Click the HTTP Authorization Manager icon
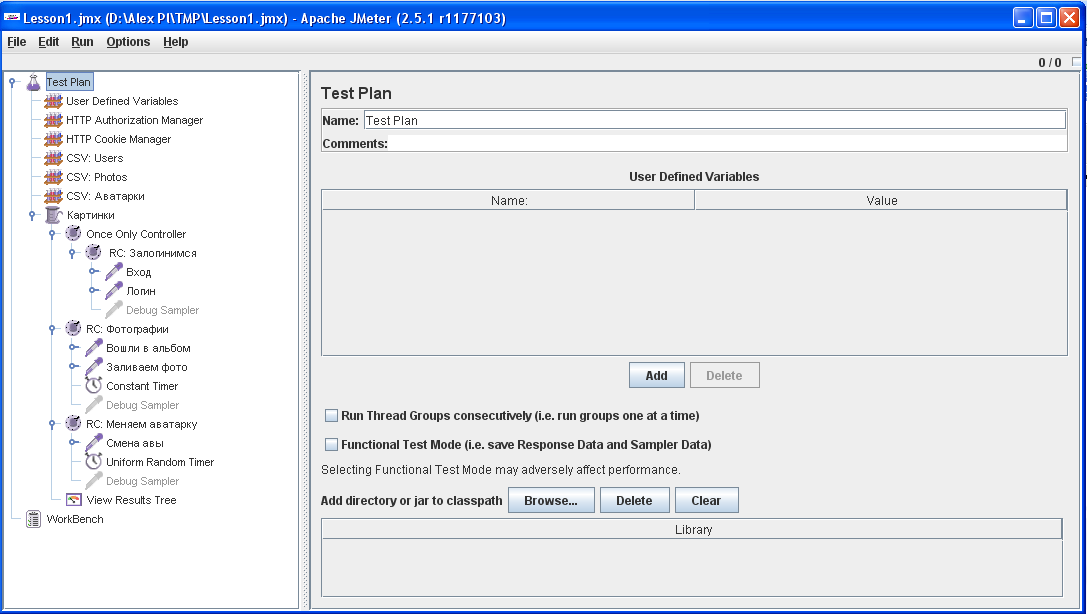Image resolution: width=1087 pixels, height=614 pixels. point(53,120)
